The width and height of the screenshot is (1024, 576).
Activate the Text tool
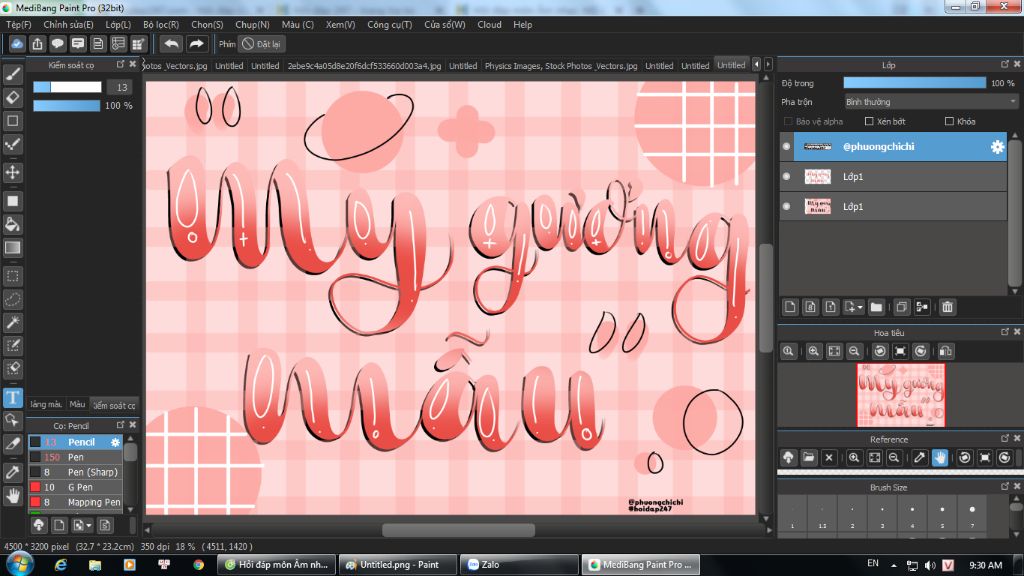coord(12,398)
